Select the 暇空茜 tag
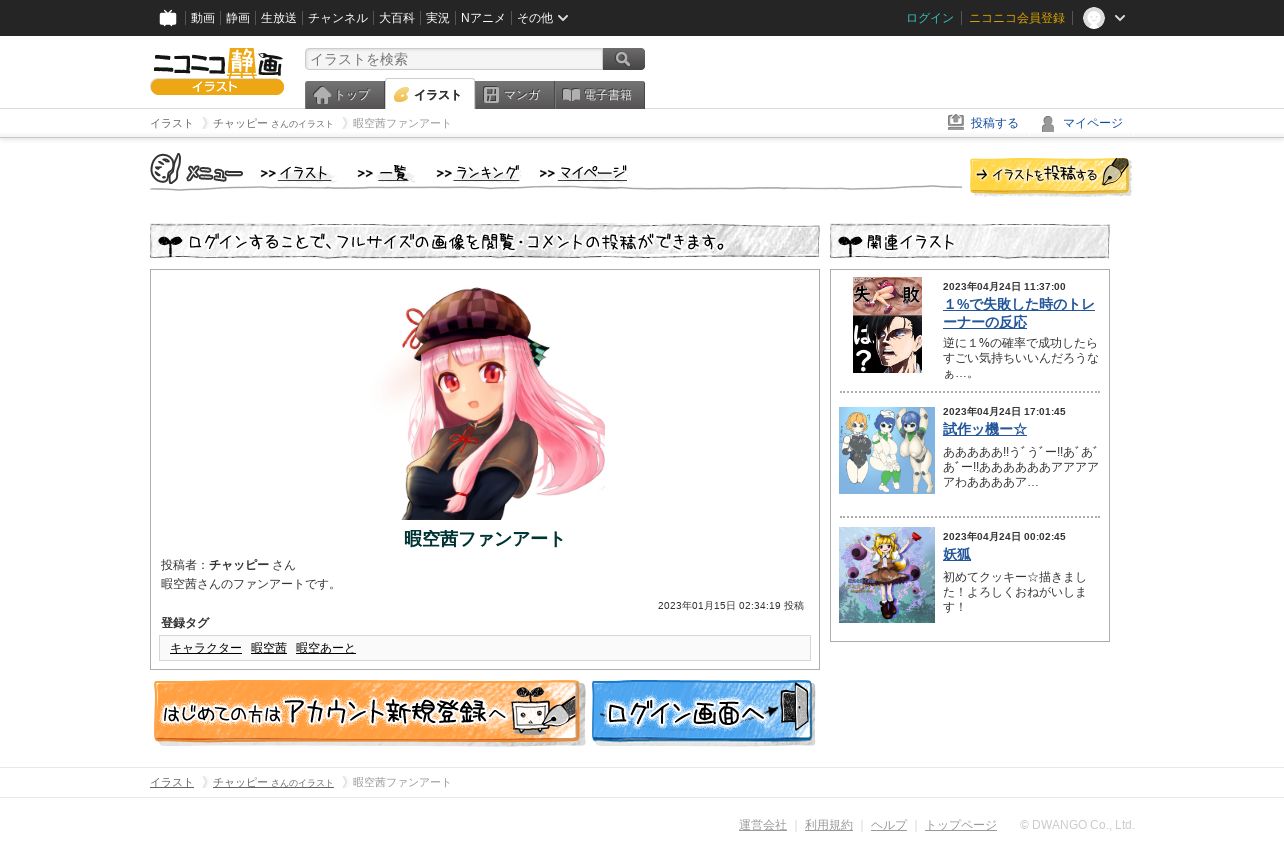 pyautogui.click(x=269, y=648)
